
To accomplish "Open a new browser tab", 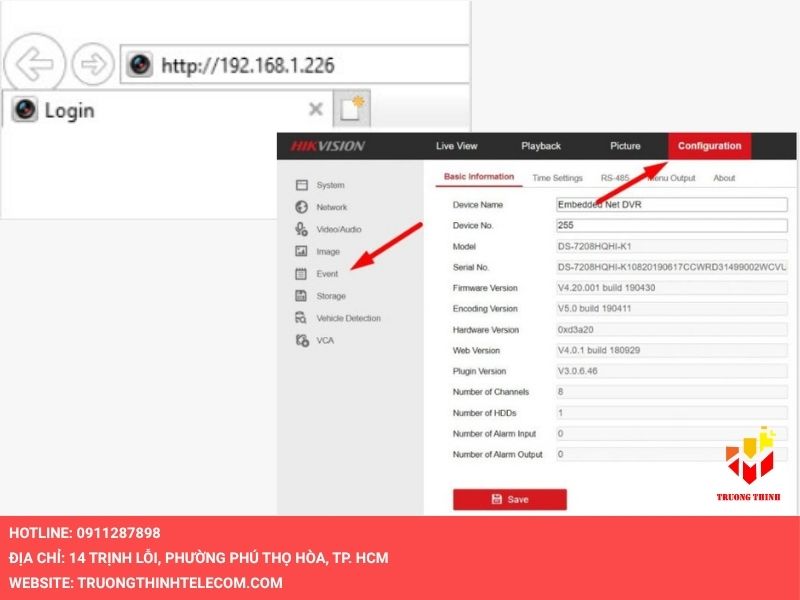I will pyautogui.click(x=352, y=108).
